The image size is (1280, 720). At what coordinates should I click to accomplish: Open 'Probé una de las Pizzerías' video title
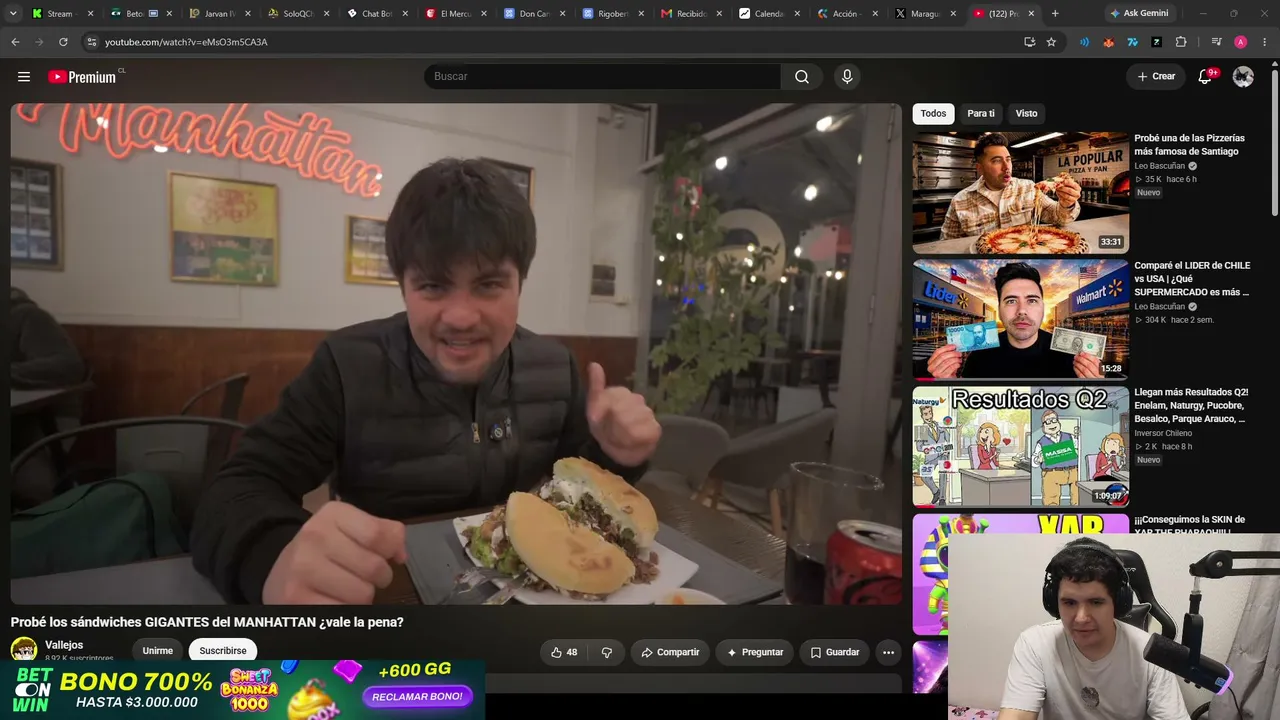pos(1190,145)
